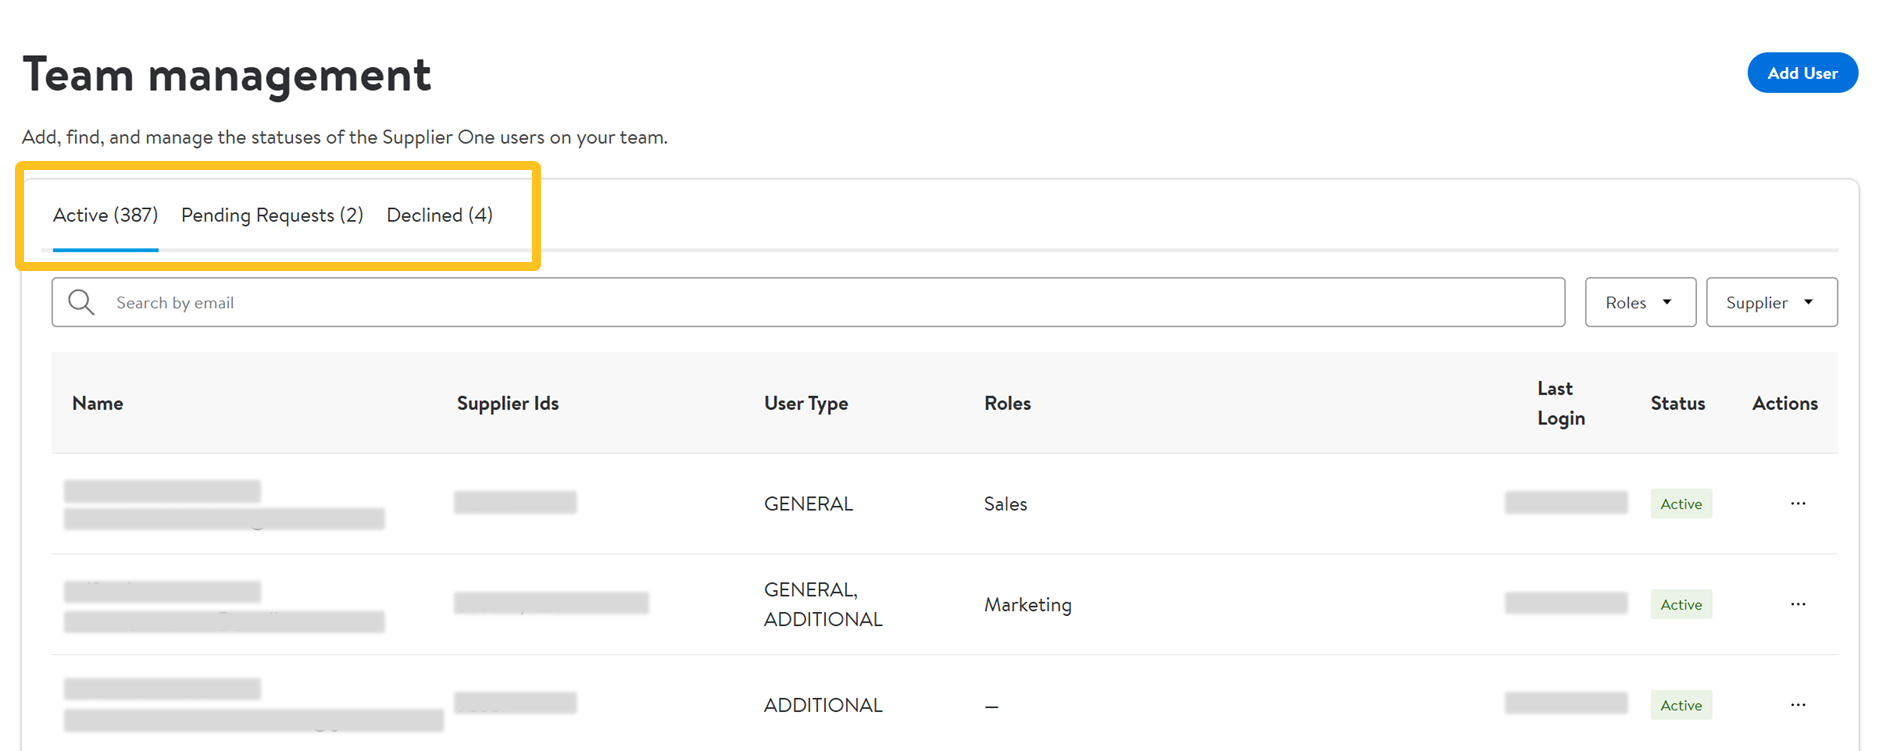Click the Status column header
The width and height of the screenshot is (1886, 751).
(x=1677, y=403)
